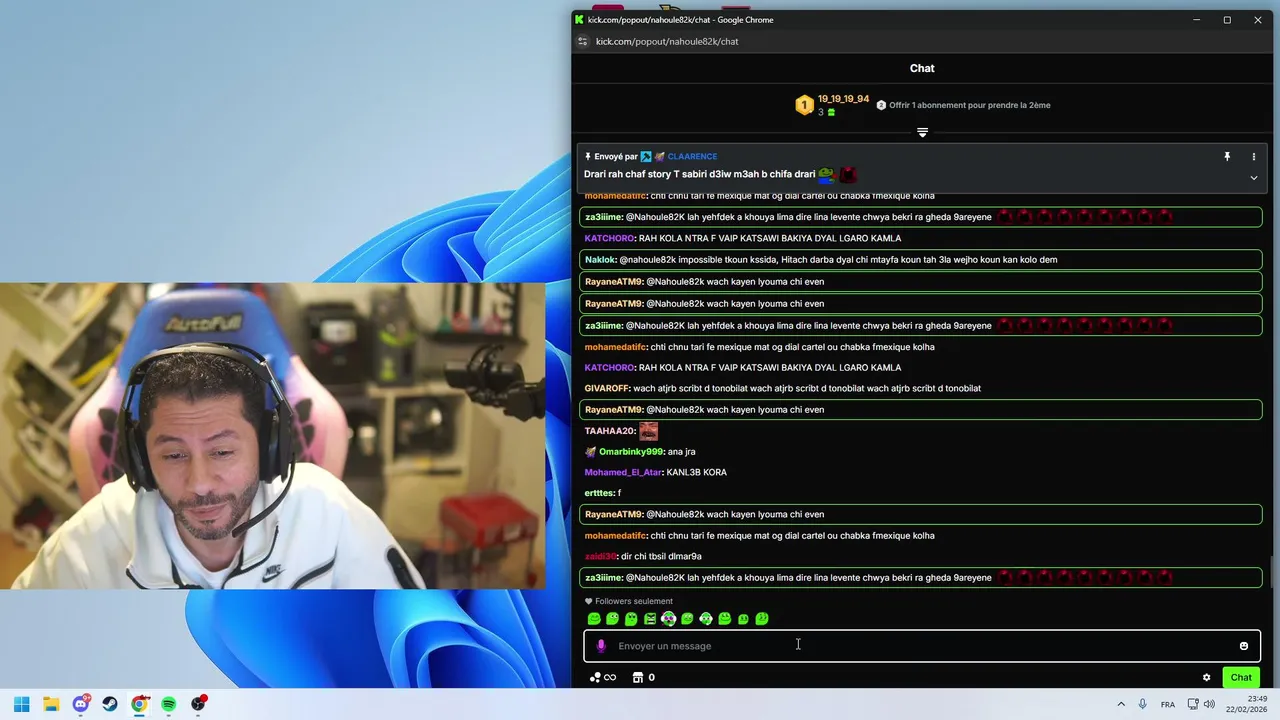
Task: Click the kick.com popout URL address bar
Action: tap(667, 42)
